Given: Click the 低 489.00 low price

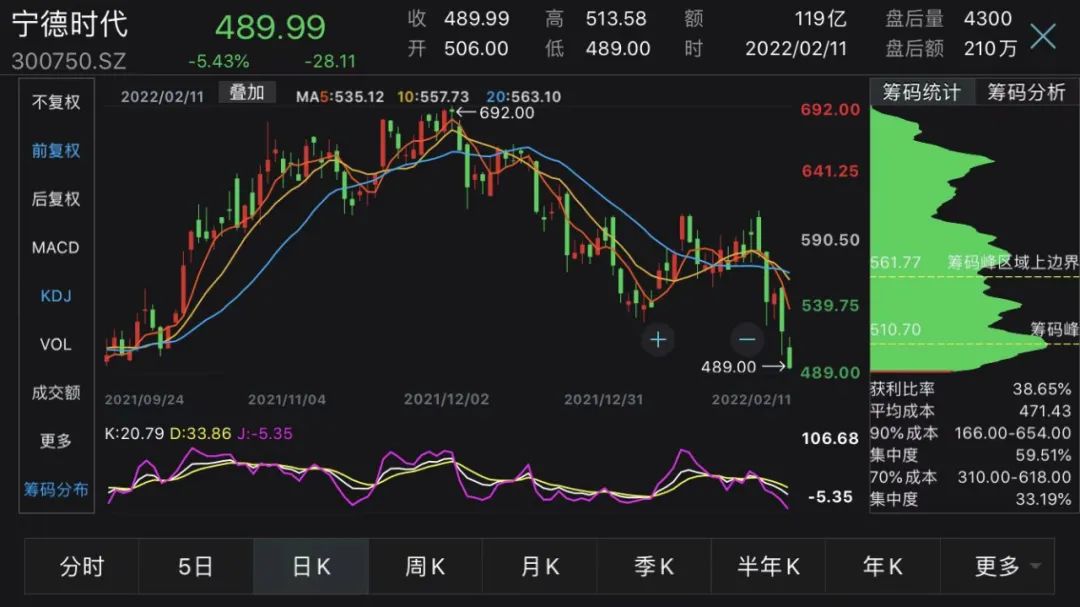Looking at the screenshot, I should click(618, 48).
